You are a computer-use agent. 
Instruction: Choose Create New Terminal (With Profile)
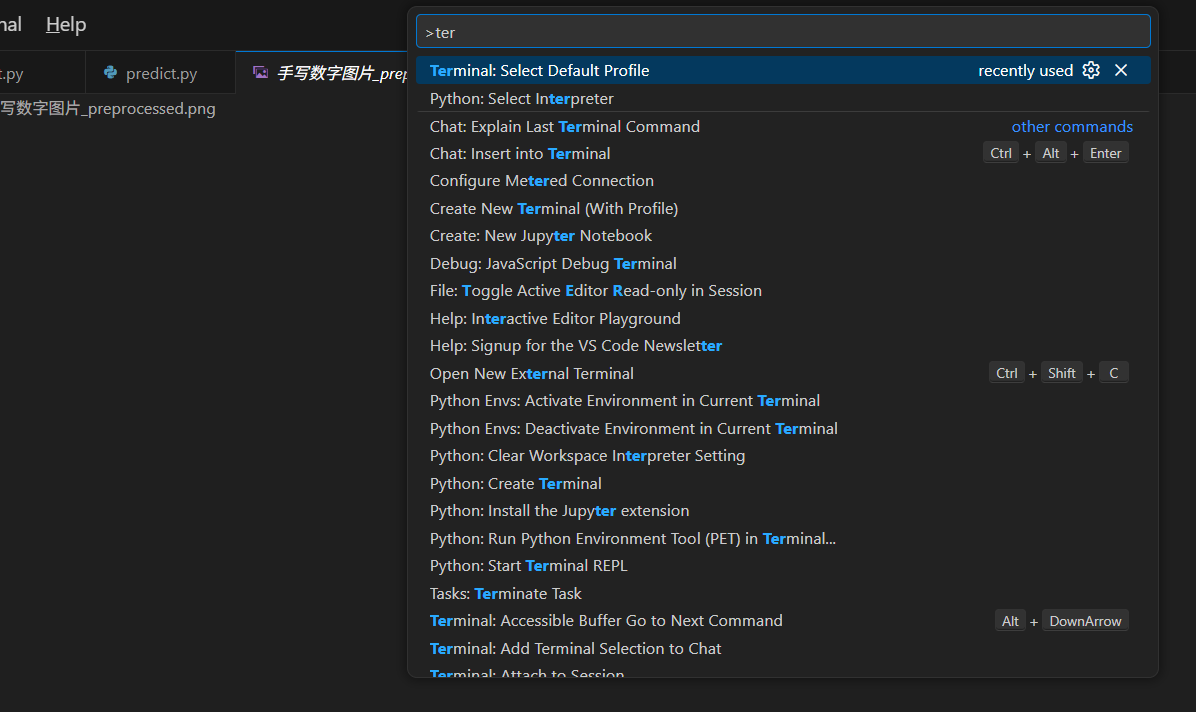[783, 208]
